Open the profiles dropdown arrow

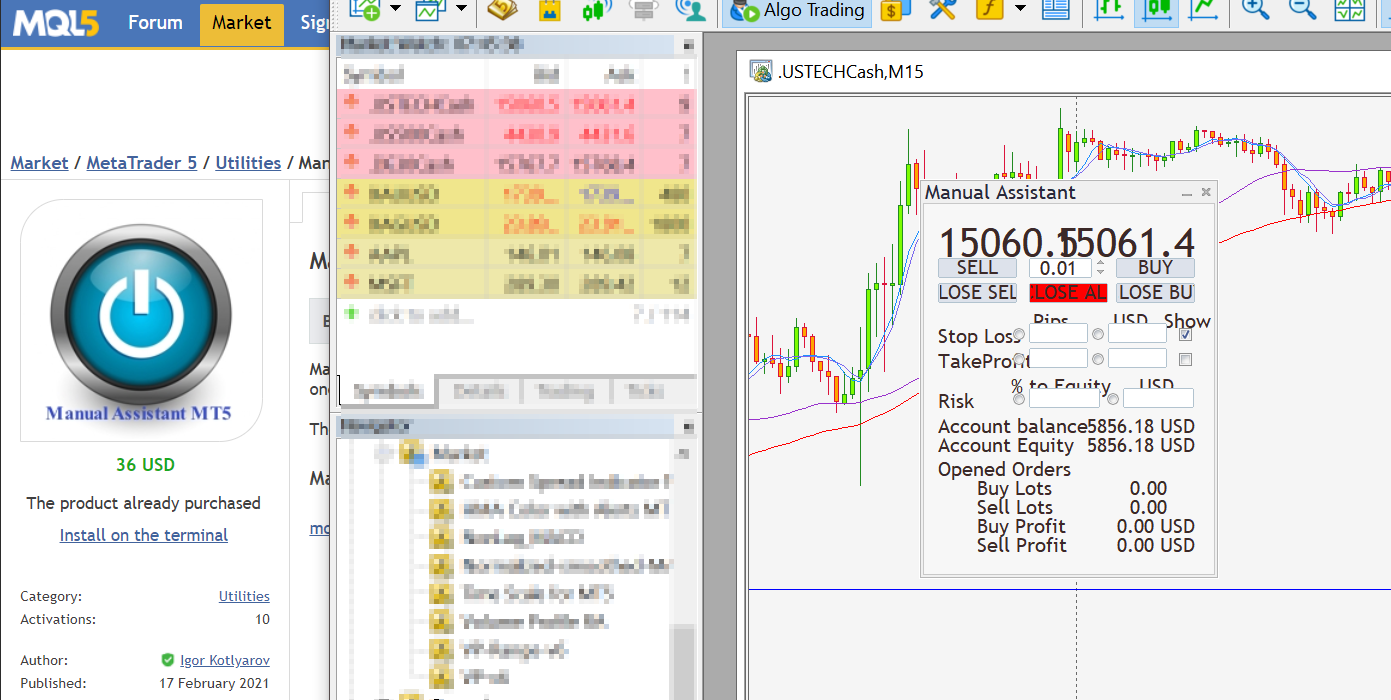(461, 10)
